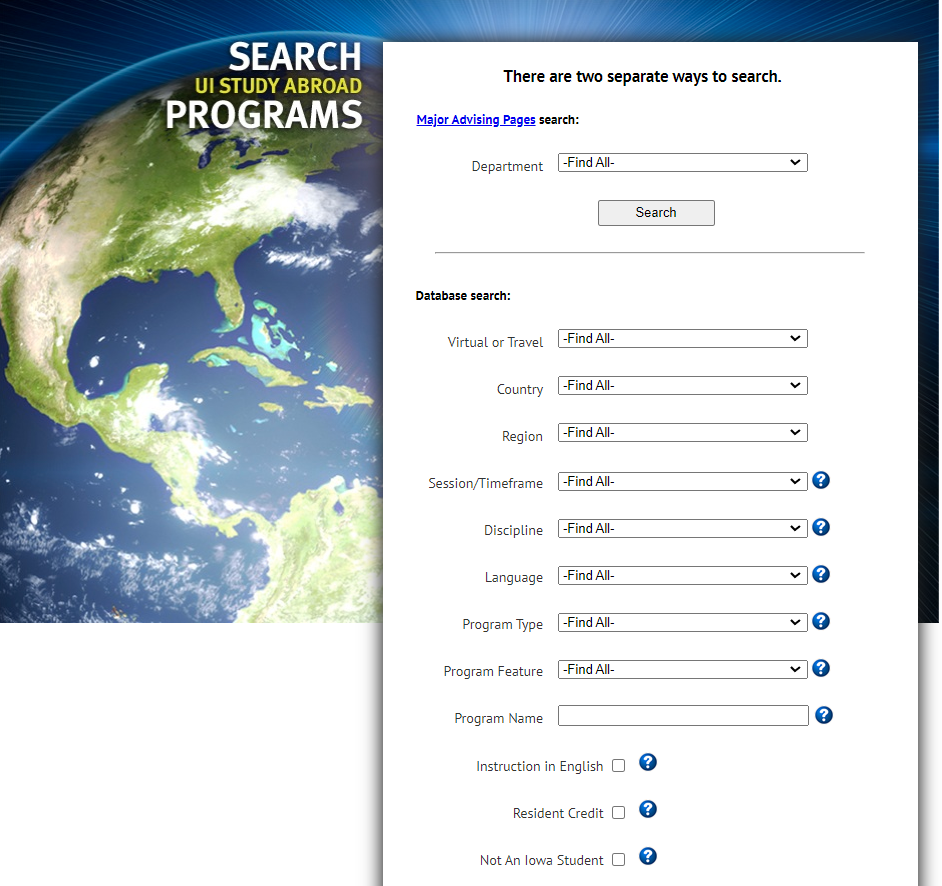Check the Resident Credit box
This screenshot has height=886, width=942.
click(x=618, y=813)
